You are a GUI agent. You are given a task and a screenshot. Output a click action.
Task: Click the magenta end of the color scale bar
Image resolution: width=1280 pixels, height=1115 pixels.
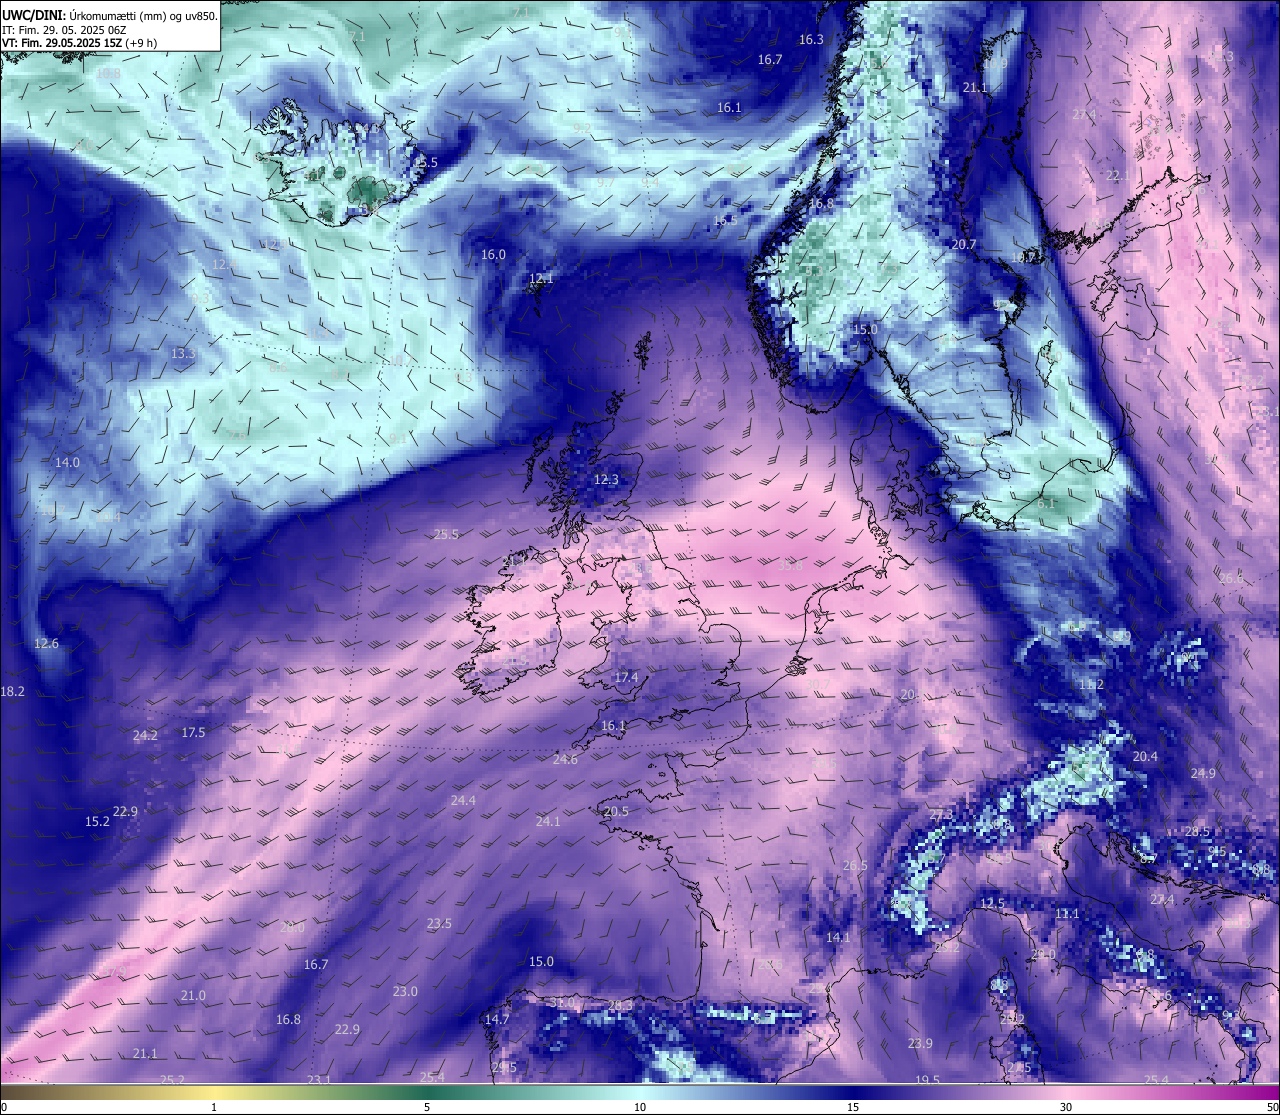[x=1265, y=1092]
